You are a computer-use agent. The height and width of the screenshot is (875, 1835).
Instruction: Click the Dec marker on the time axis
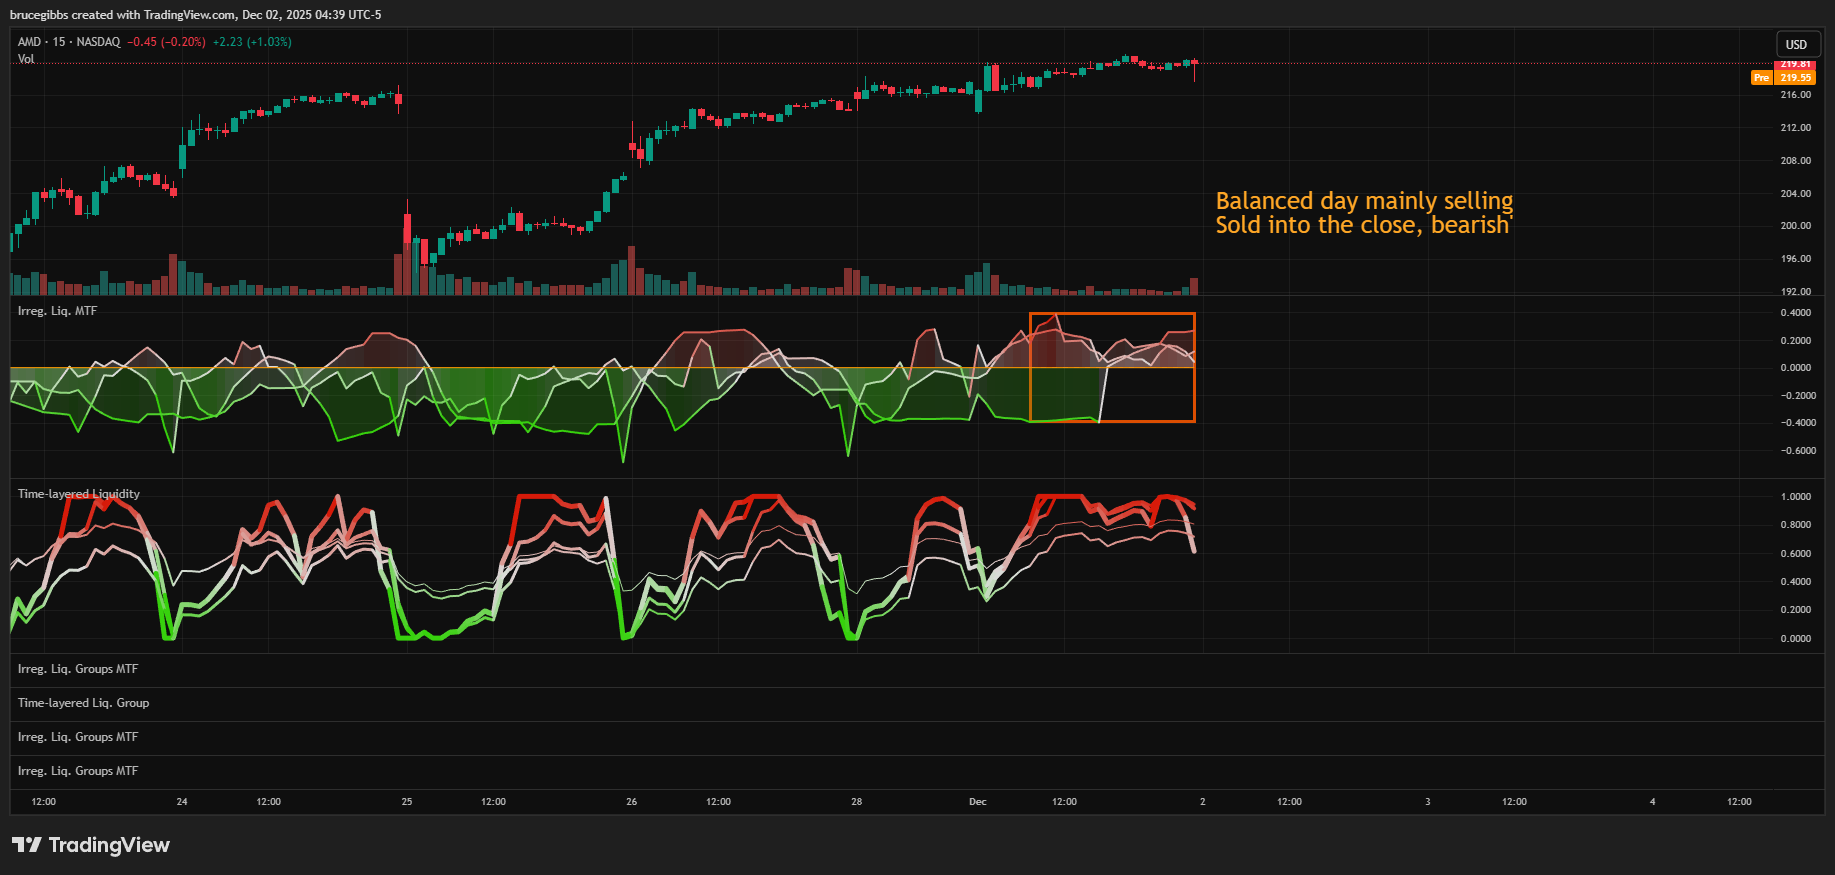pos(977,802)
